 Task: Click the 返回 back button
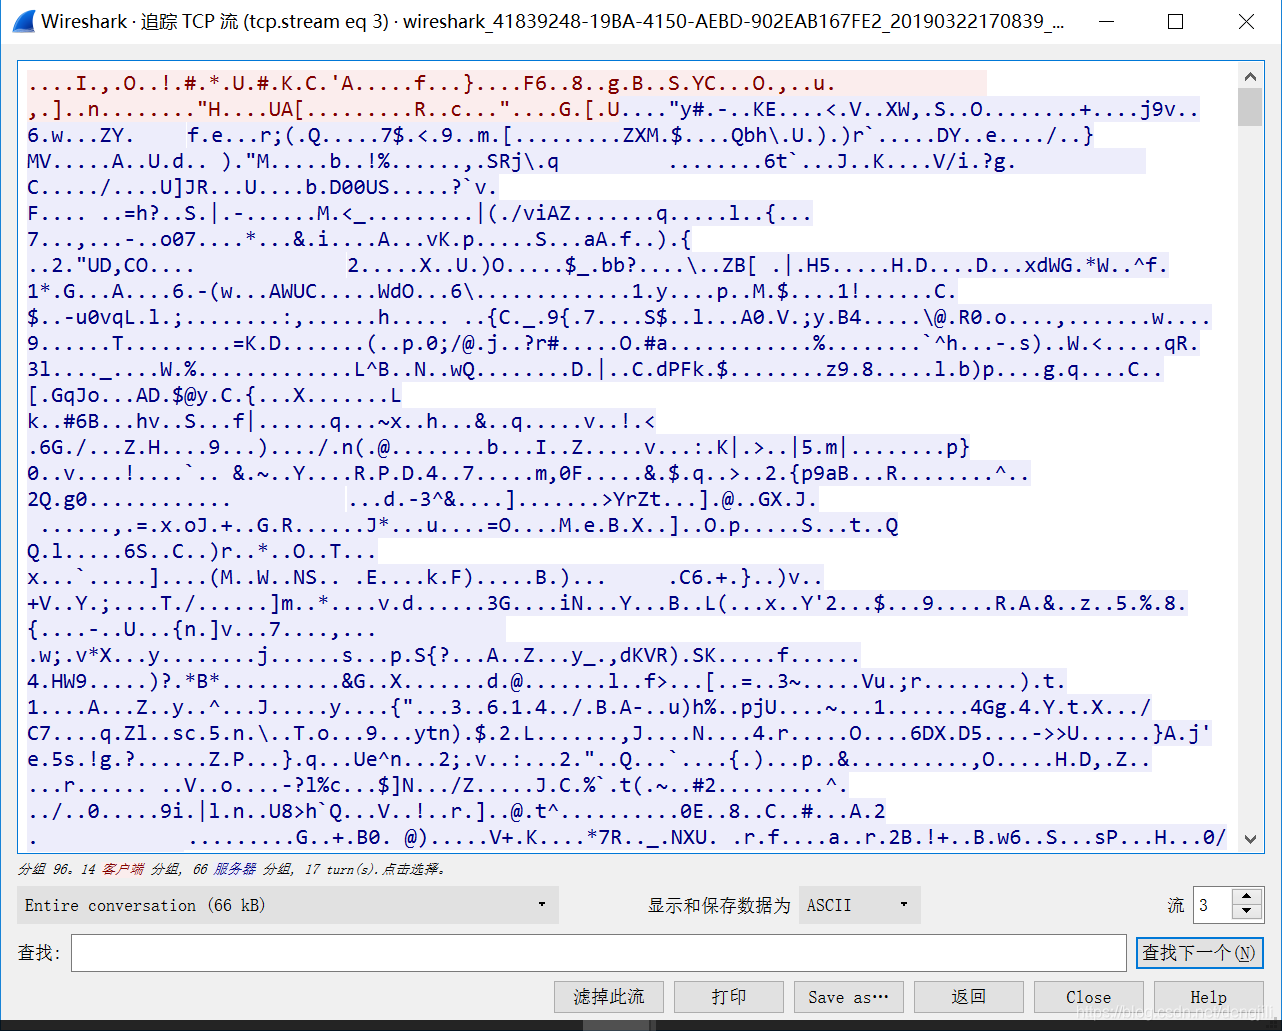(x=969, y=997)
